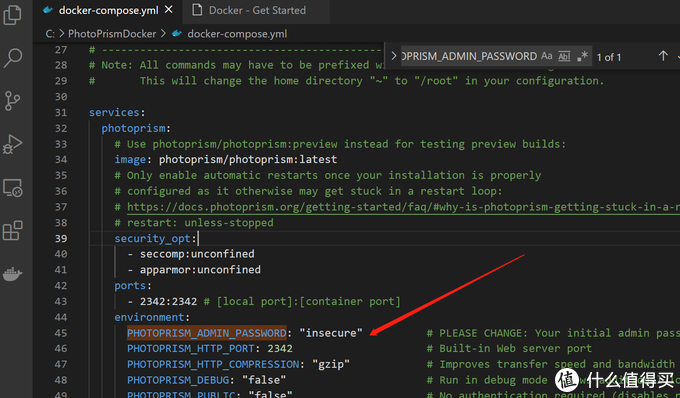Click the "# restart: unless-stopped" comment
The height and width of the screenshot is (398, 680).
(194, 223)
